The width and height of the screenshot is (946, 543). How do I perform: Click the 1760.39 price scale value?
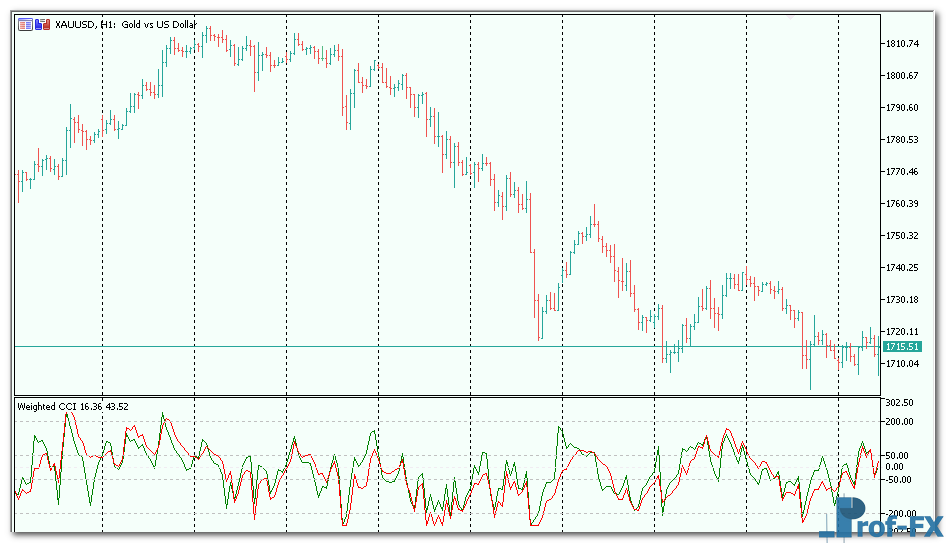click(x=901, y=204)
